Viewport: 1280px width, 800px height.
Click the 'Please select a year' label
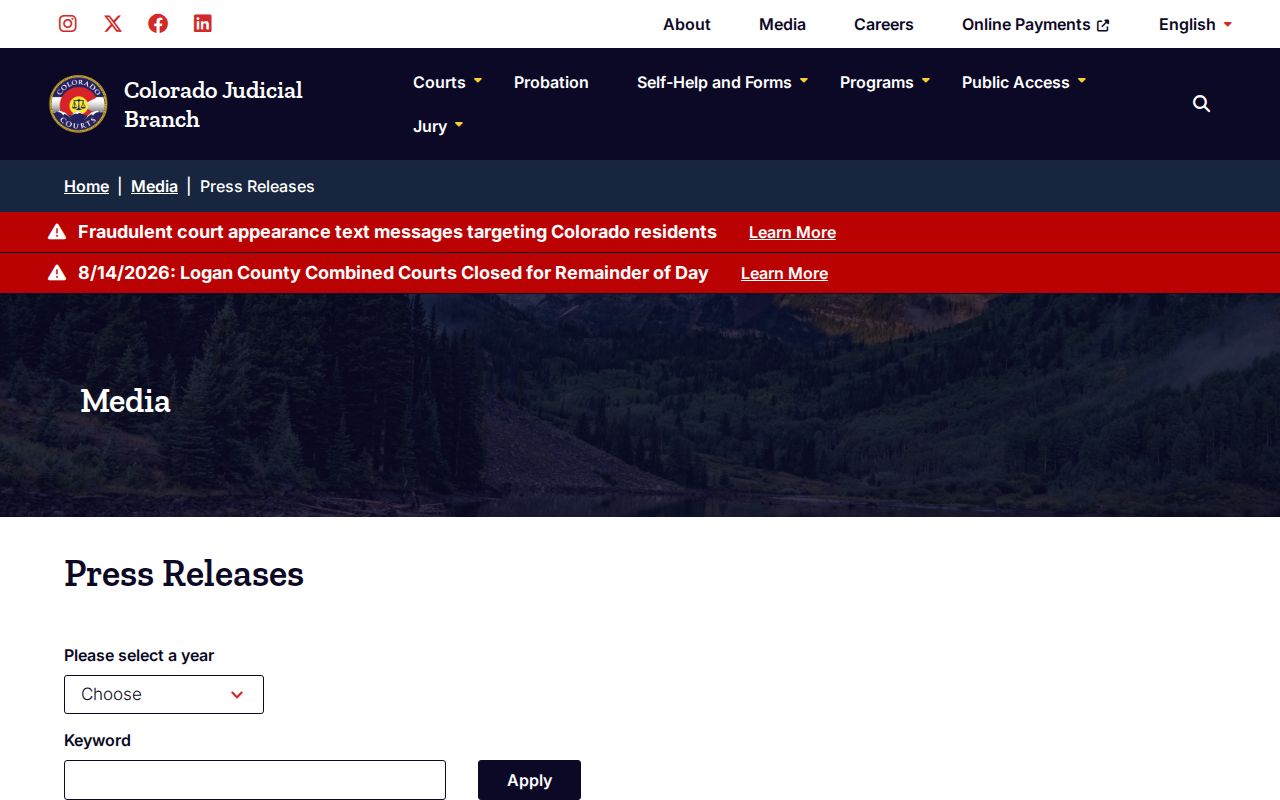pyautogui.click(x=139, y=655)
